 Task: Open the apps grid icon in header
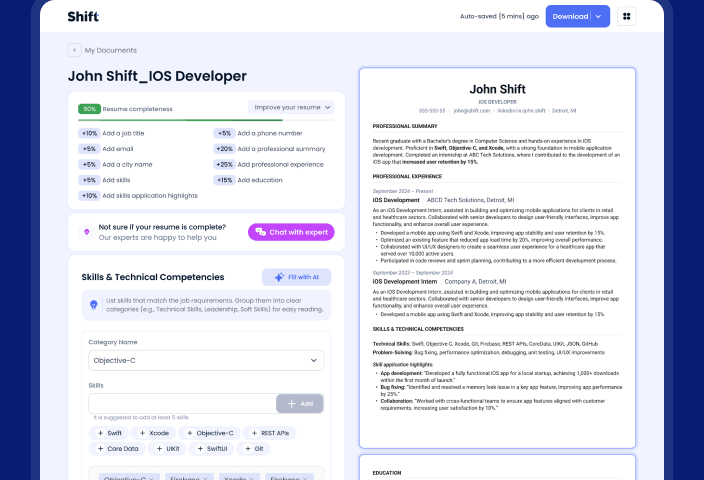(x=626, y=17)
